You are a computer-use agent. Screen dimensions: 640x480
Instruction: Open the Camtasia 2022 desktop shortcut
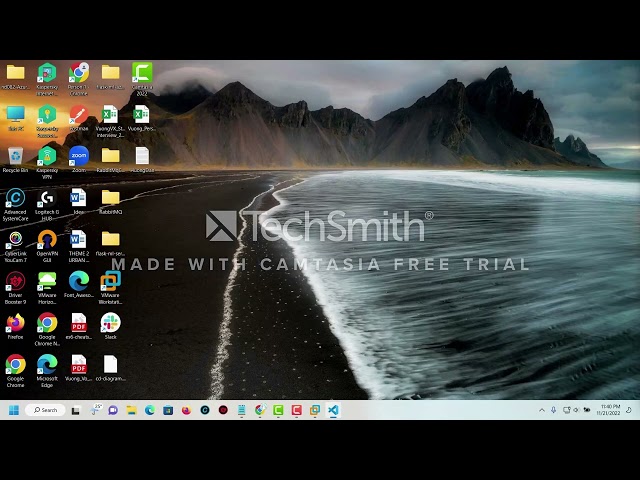point(142,73)
